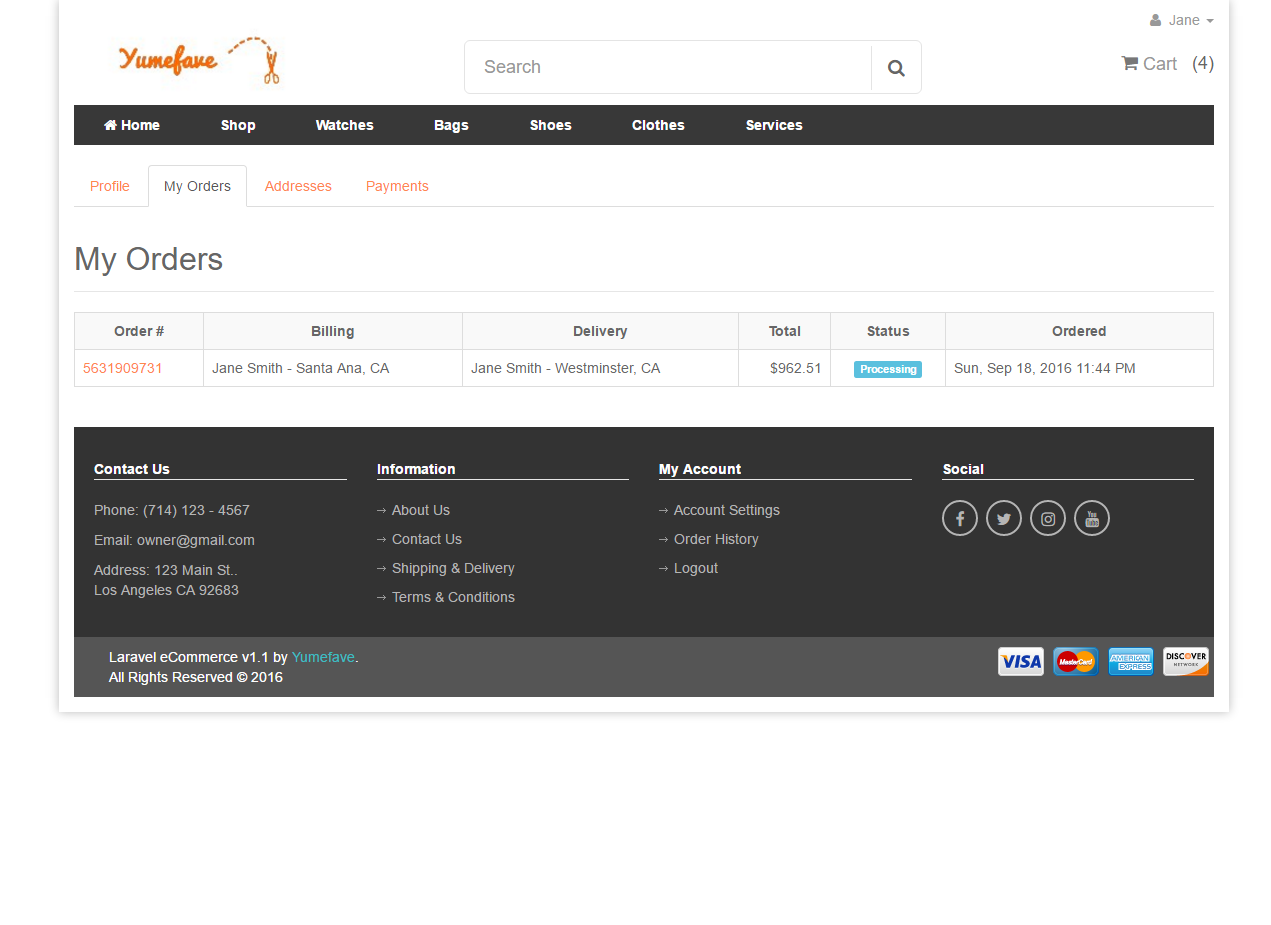Open the Services menu item
Screen dimensions: 1271x925
click(x=774, y=125)
